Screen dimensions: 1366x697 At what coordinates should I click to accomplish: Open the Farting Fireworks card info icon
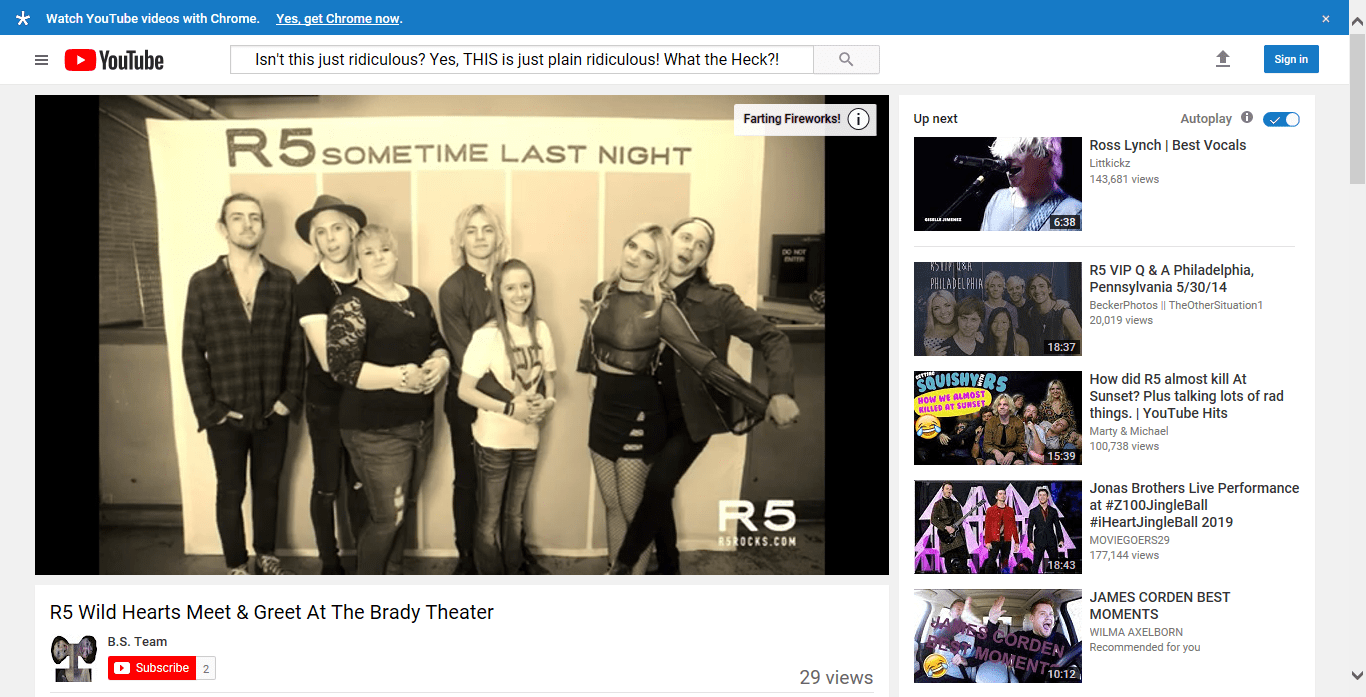coord(857,119)
